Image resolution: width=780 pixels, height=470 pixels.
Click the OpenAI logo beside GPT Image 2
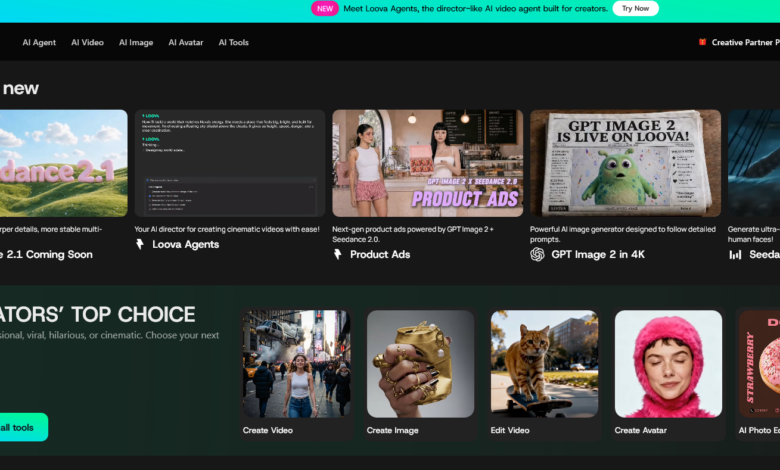537,255
